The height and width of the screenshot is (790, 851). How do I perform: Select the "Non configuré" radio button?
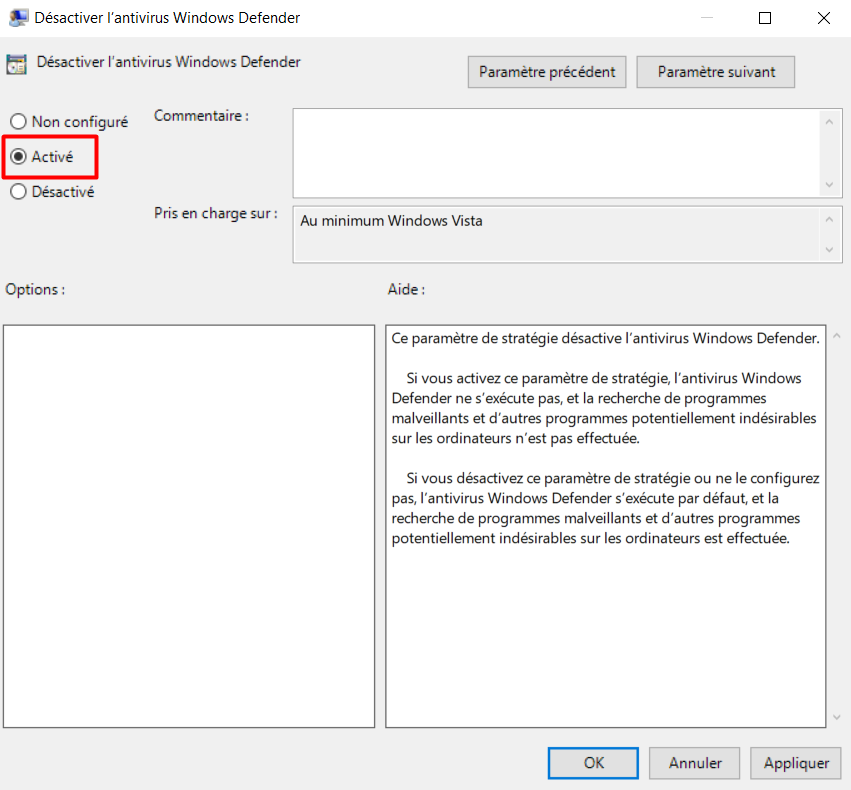tap(18, 121)
